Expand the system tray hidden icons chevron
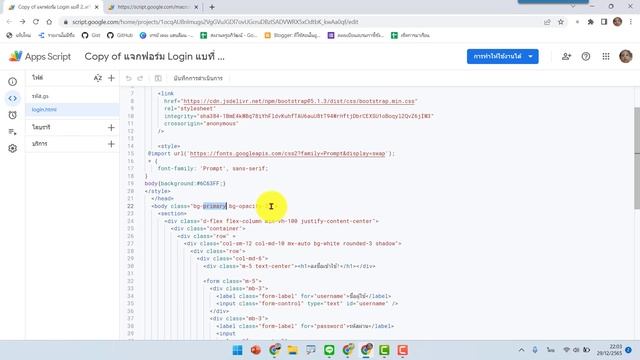This screenshot has width=640, height=360. [x=521, y=350]
